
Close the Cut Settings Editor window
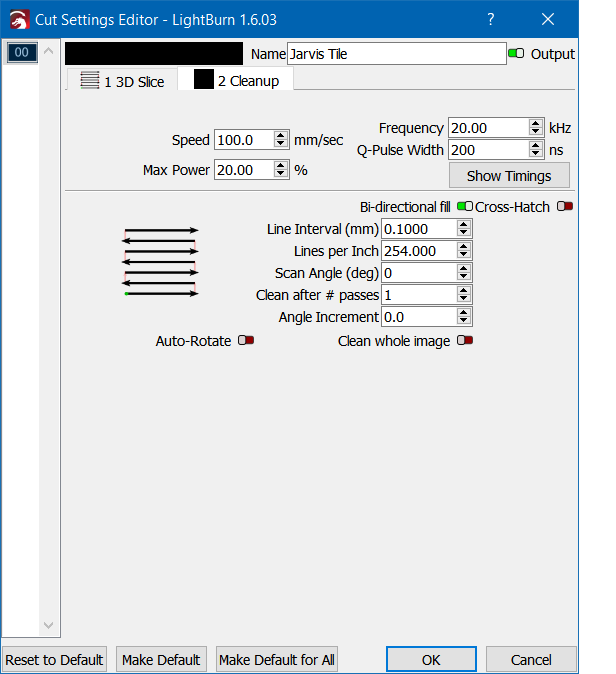[548, 19]
